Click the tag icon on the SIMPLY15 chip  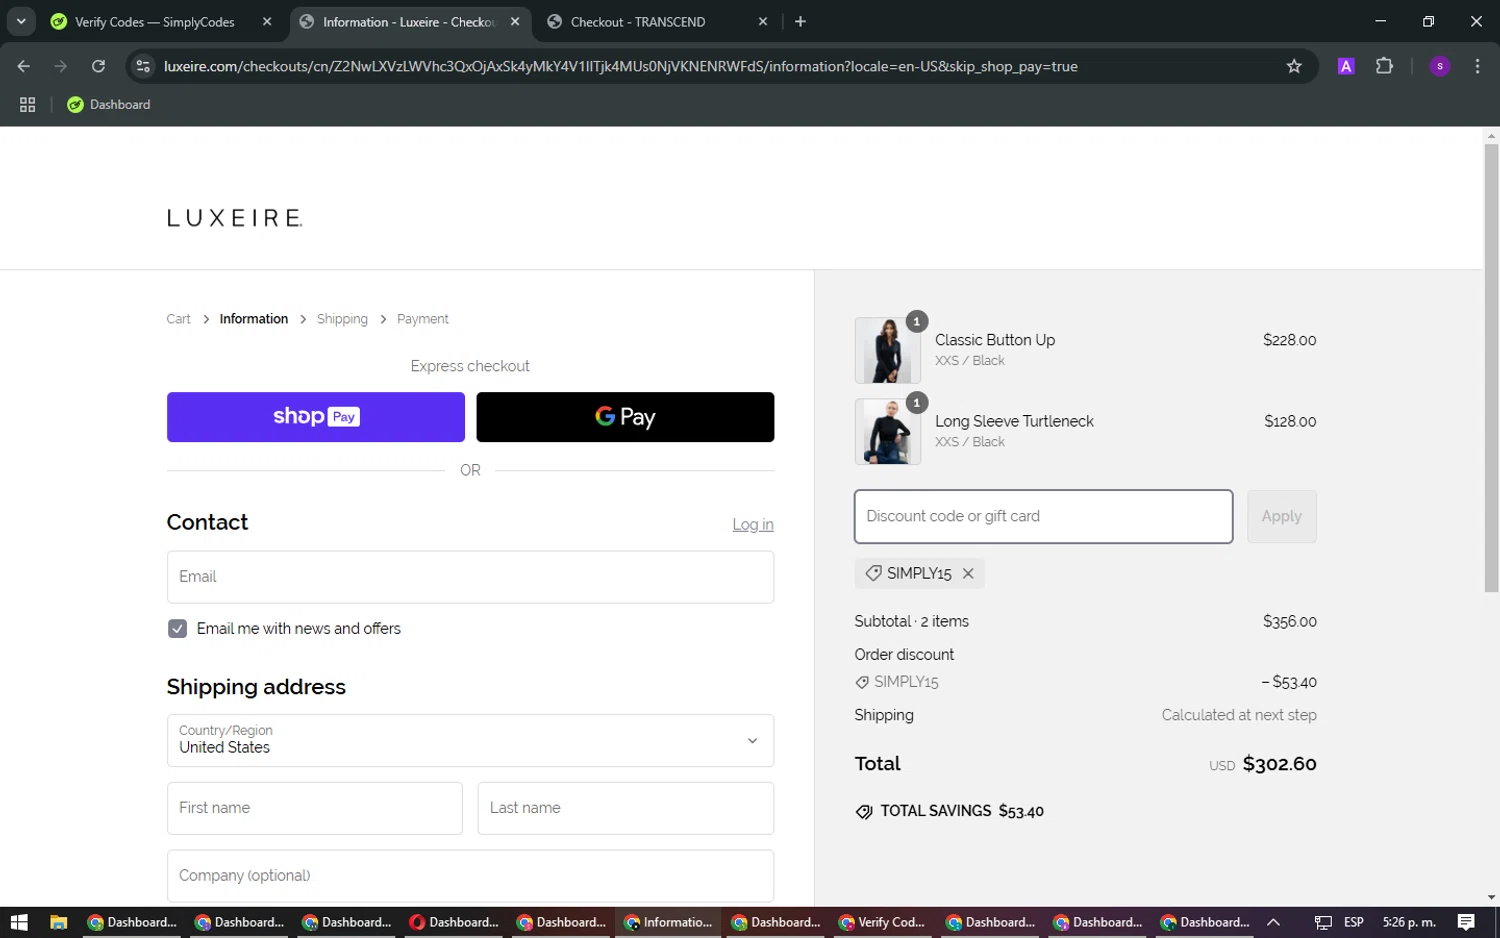click(x=873, y=573)
